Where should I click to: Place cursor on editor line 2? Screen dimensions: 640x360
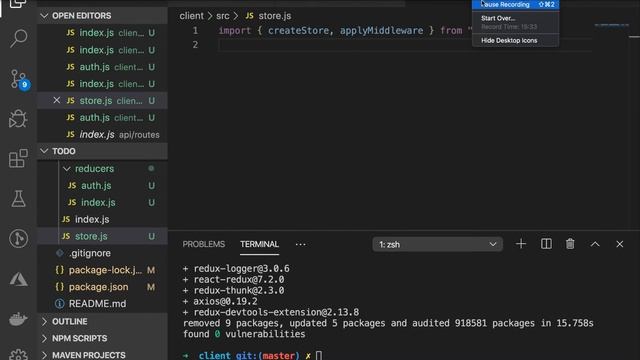coord(404,45)
